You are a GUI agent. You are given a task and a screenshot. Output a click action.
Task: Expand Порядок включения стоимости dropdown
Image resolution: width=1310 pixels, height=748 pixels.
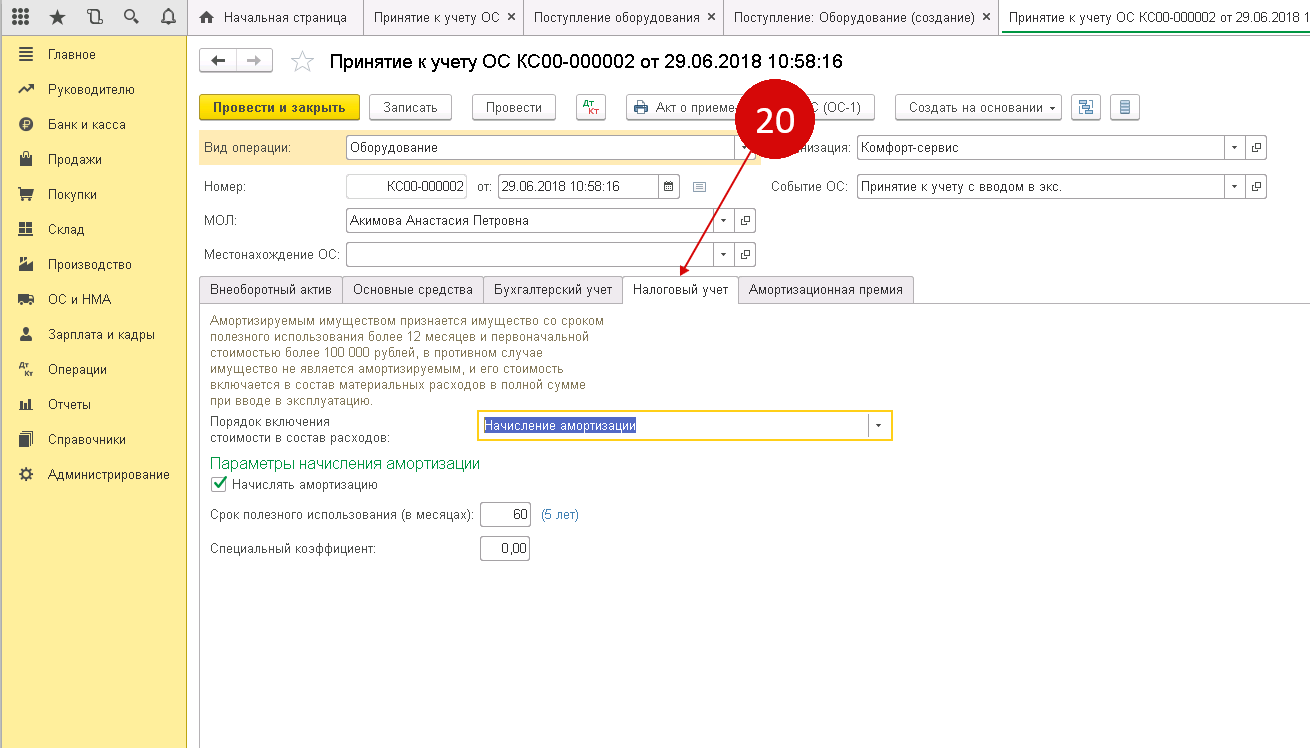(x=879, y=426)
